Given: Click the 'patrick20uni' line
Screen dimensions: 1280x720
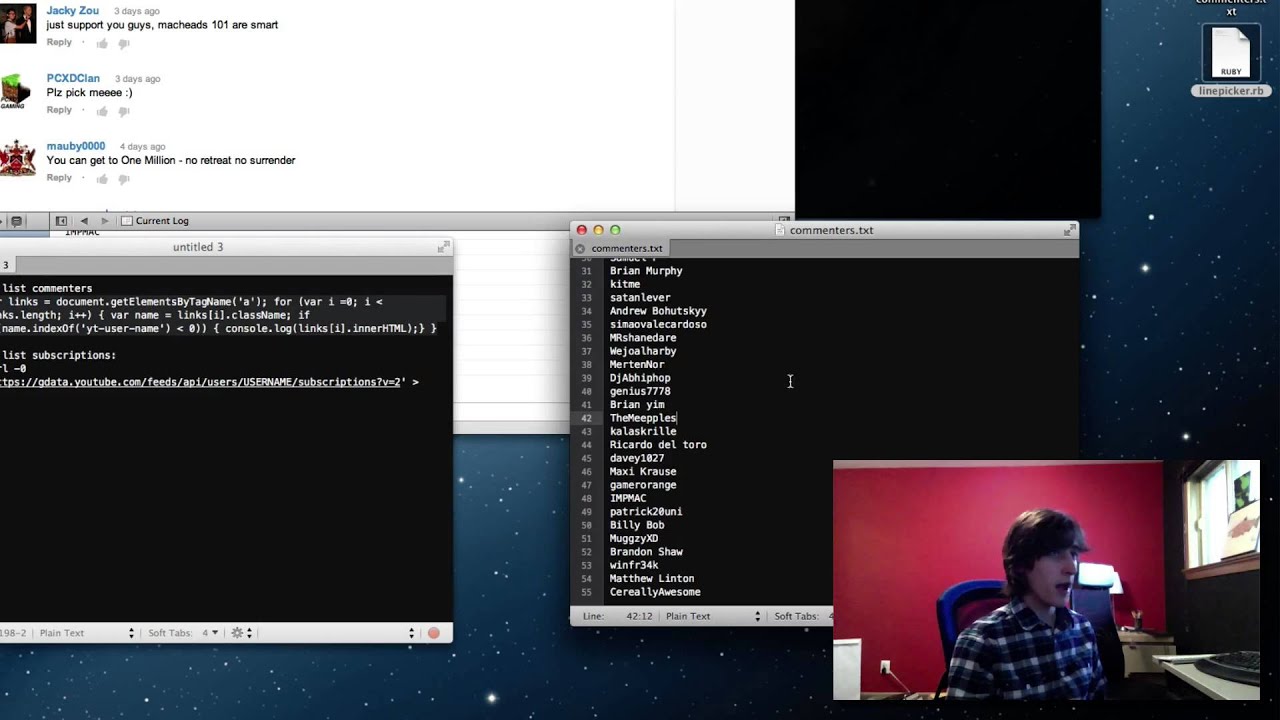Looking at the screenshot, I should (x=646, y=512).
